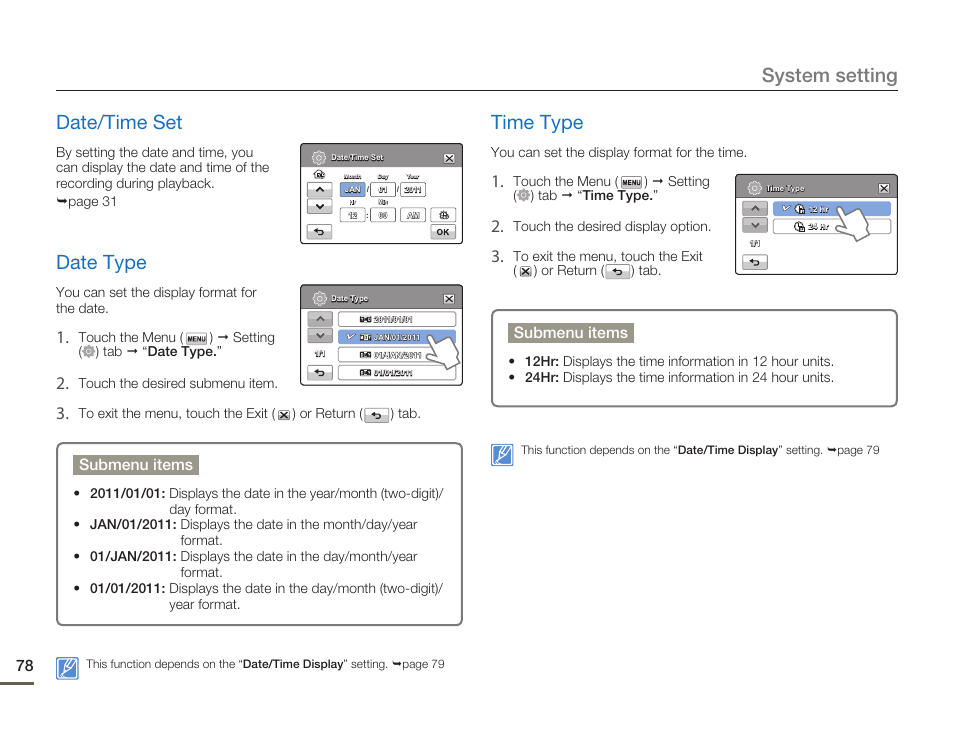Click the gear icon in Time Type panel
954x730 pixels.
pyautogui.click(x=754, y=188)
